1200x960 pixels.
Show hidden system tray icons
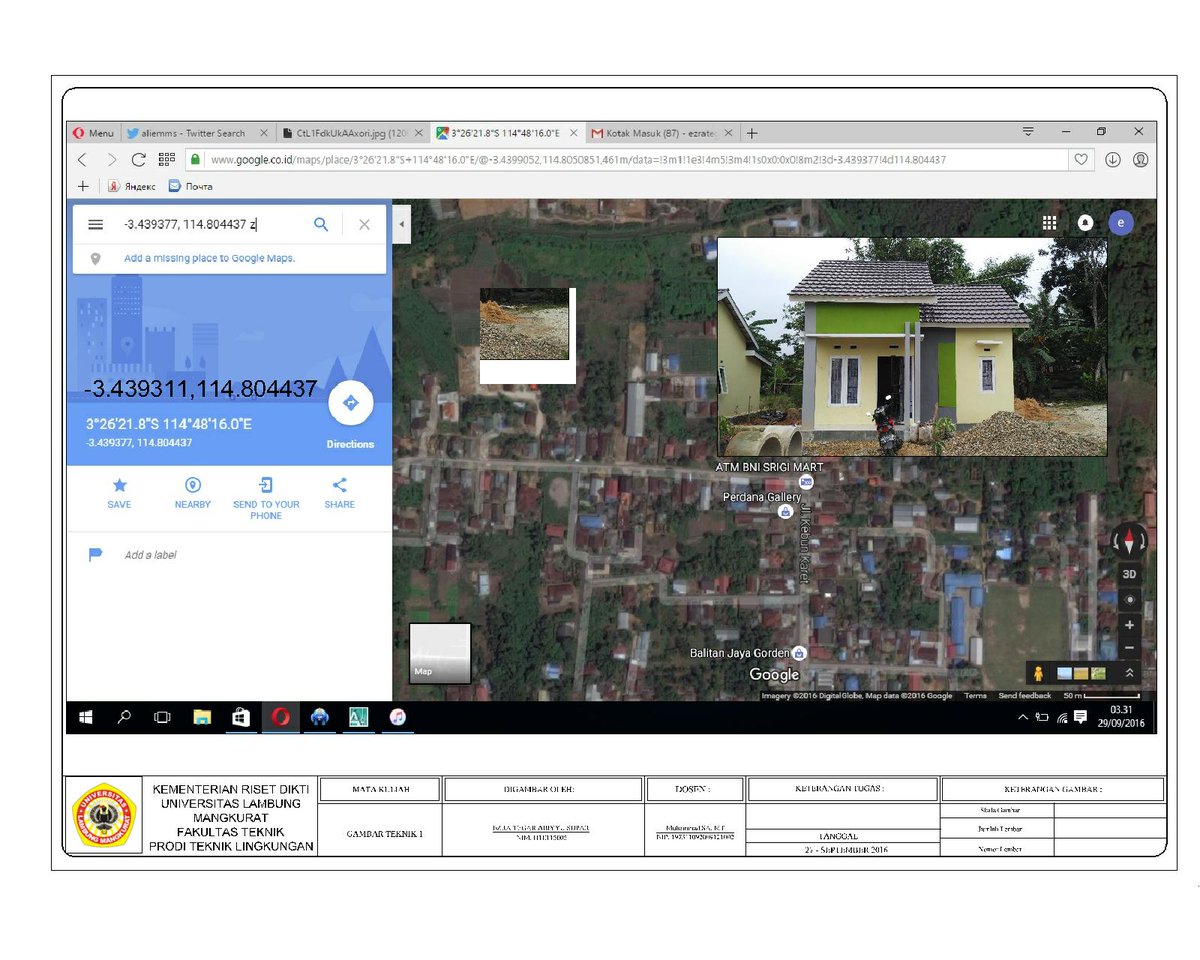[x=1023, y=717]
